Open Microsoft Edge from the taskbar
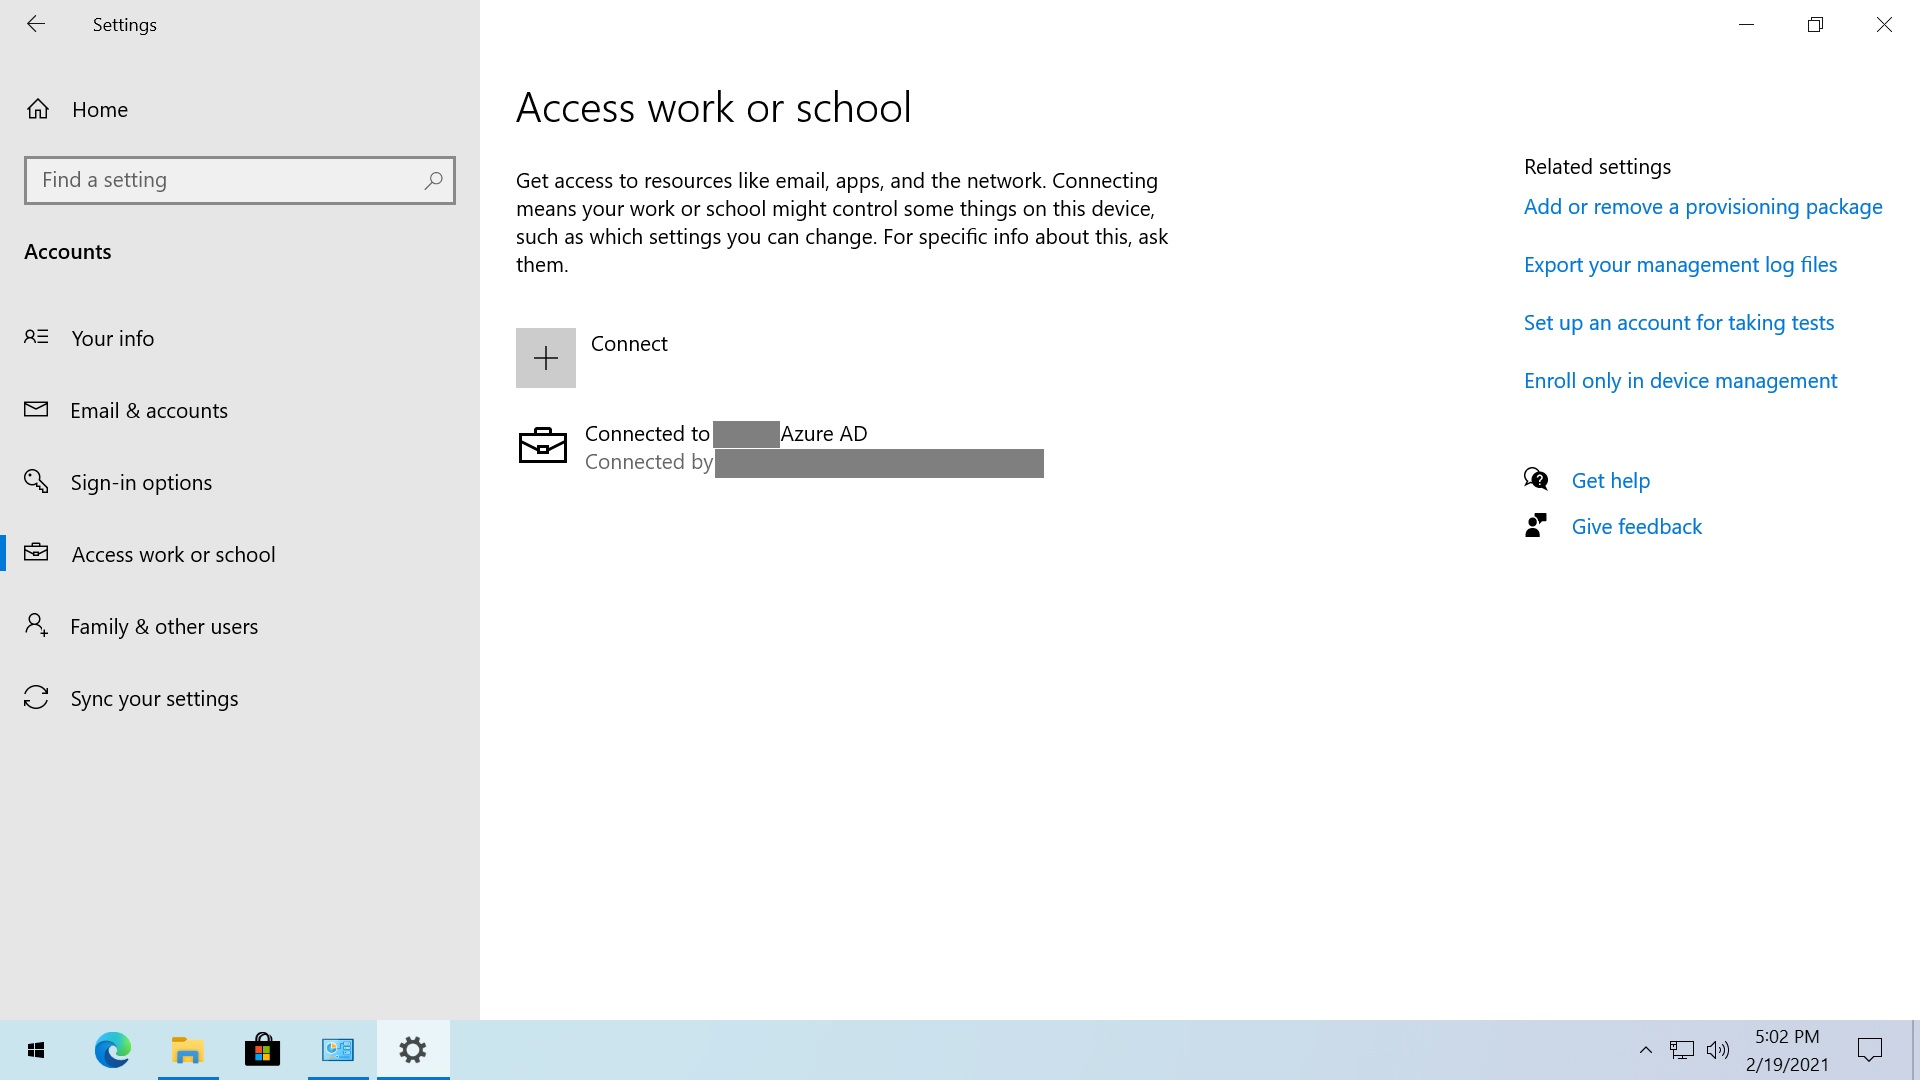 pos(112,1049)
